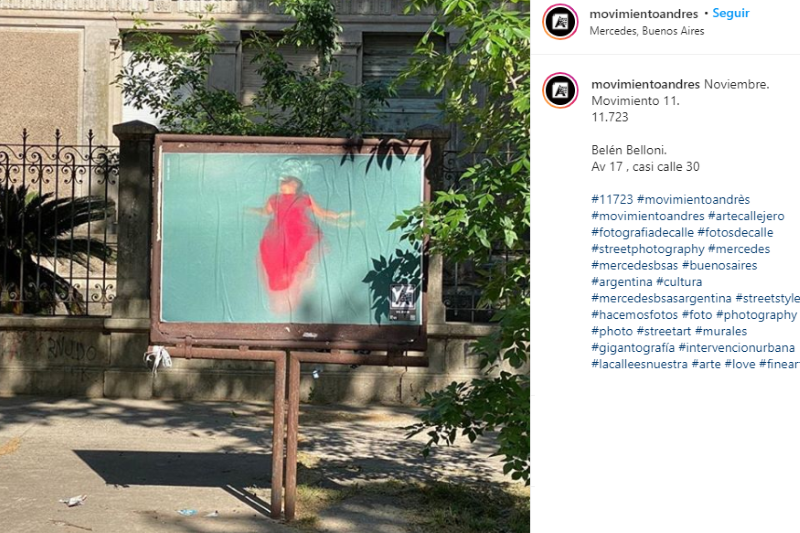The height and width of the screenshot is (533, 800).
Task: Click the caption profile avatar icon
Action: tap(560, 90)
